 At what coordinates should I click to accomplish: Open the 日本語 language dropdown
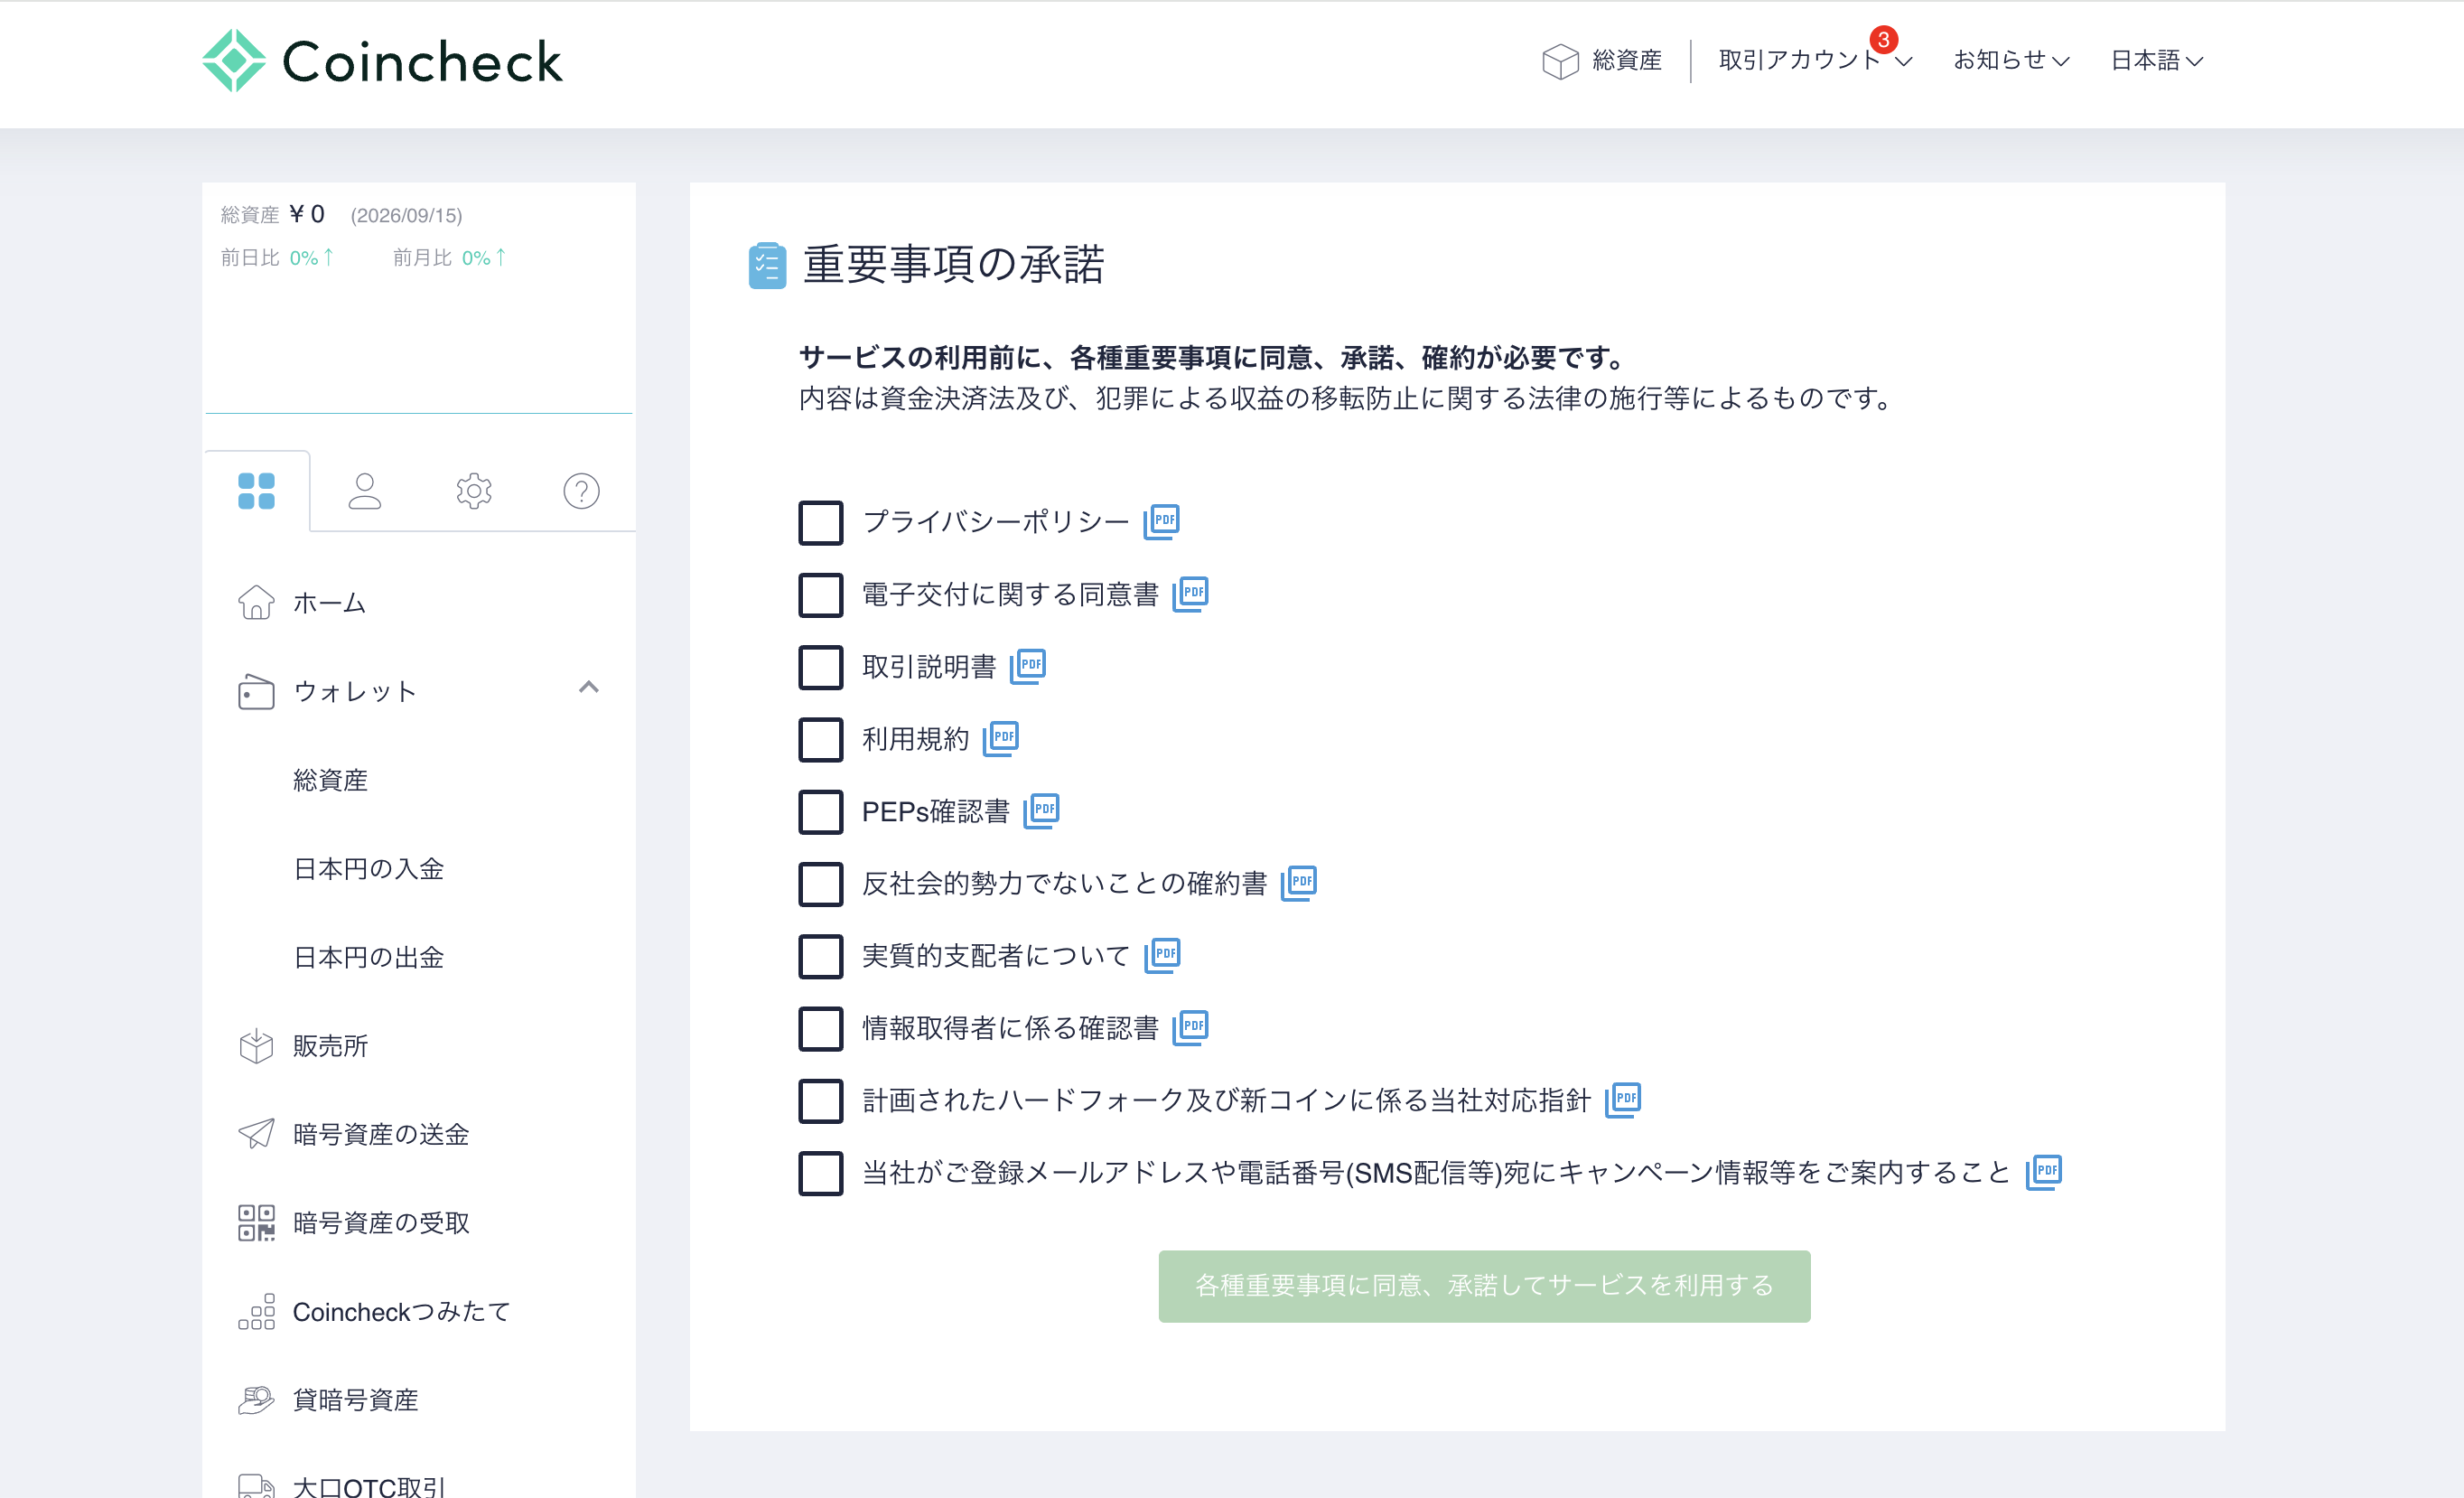click(2156, 60)
